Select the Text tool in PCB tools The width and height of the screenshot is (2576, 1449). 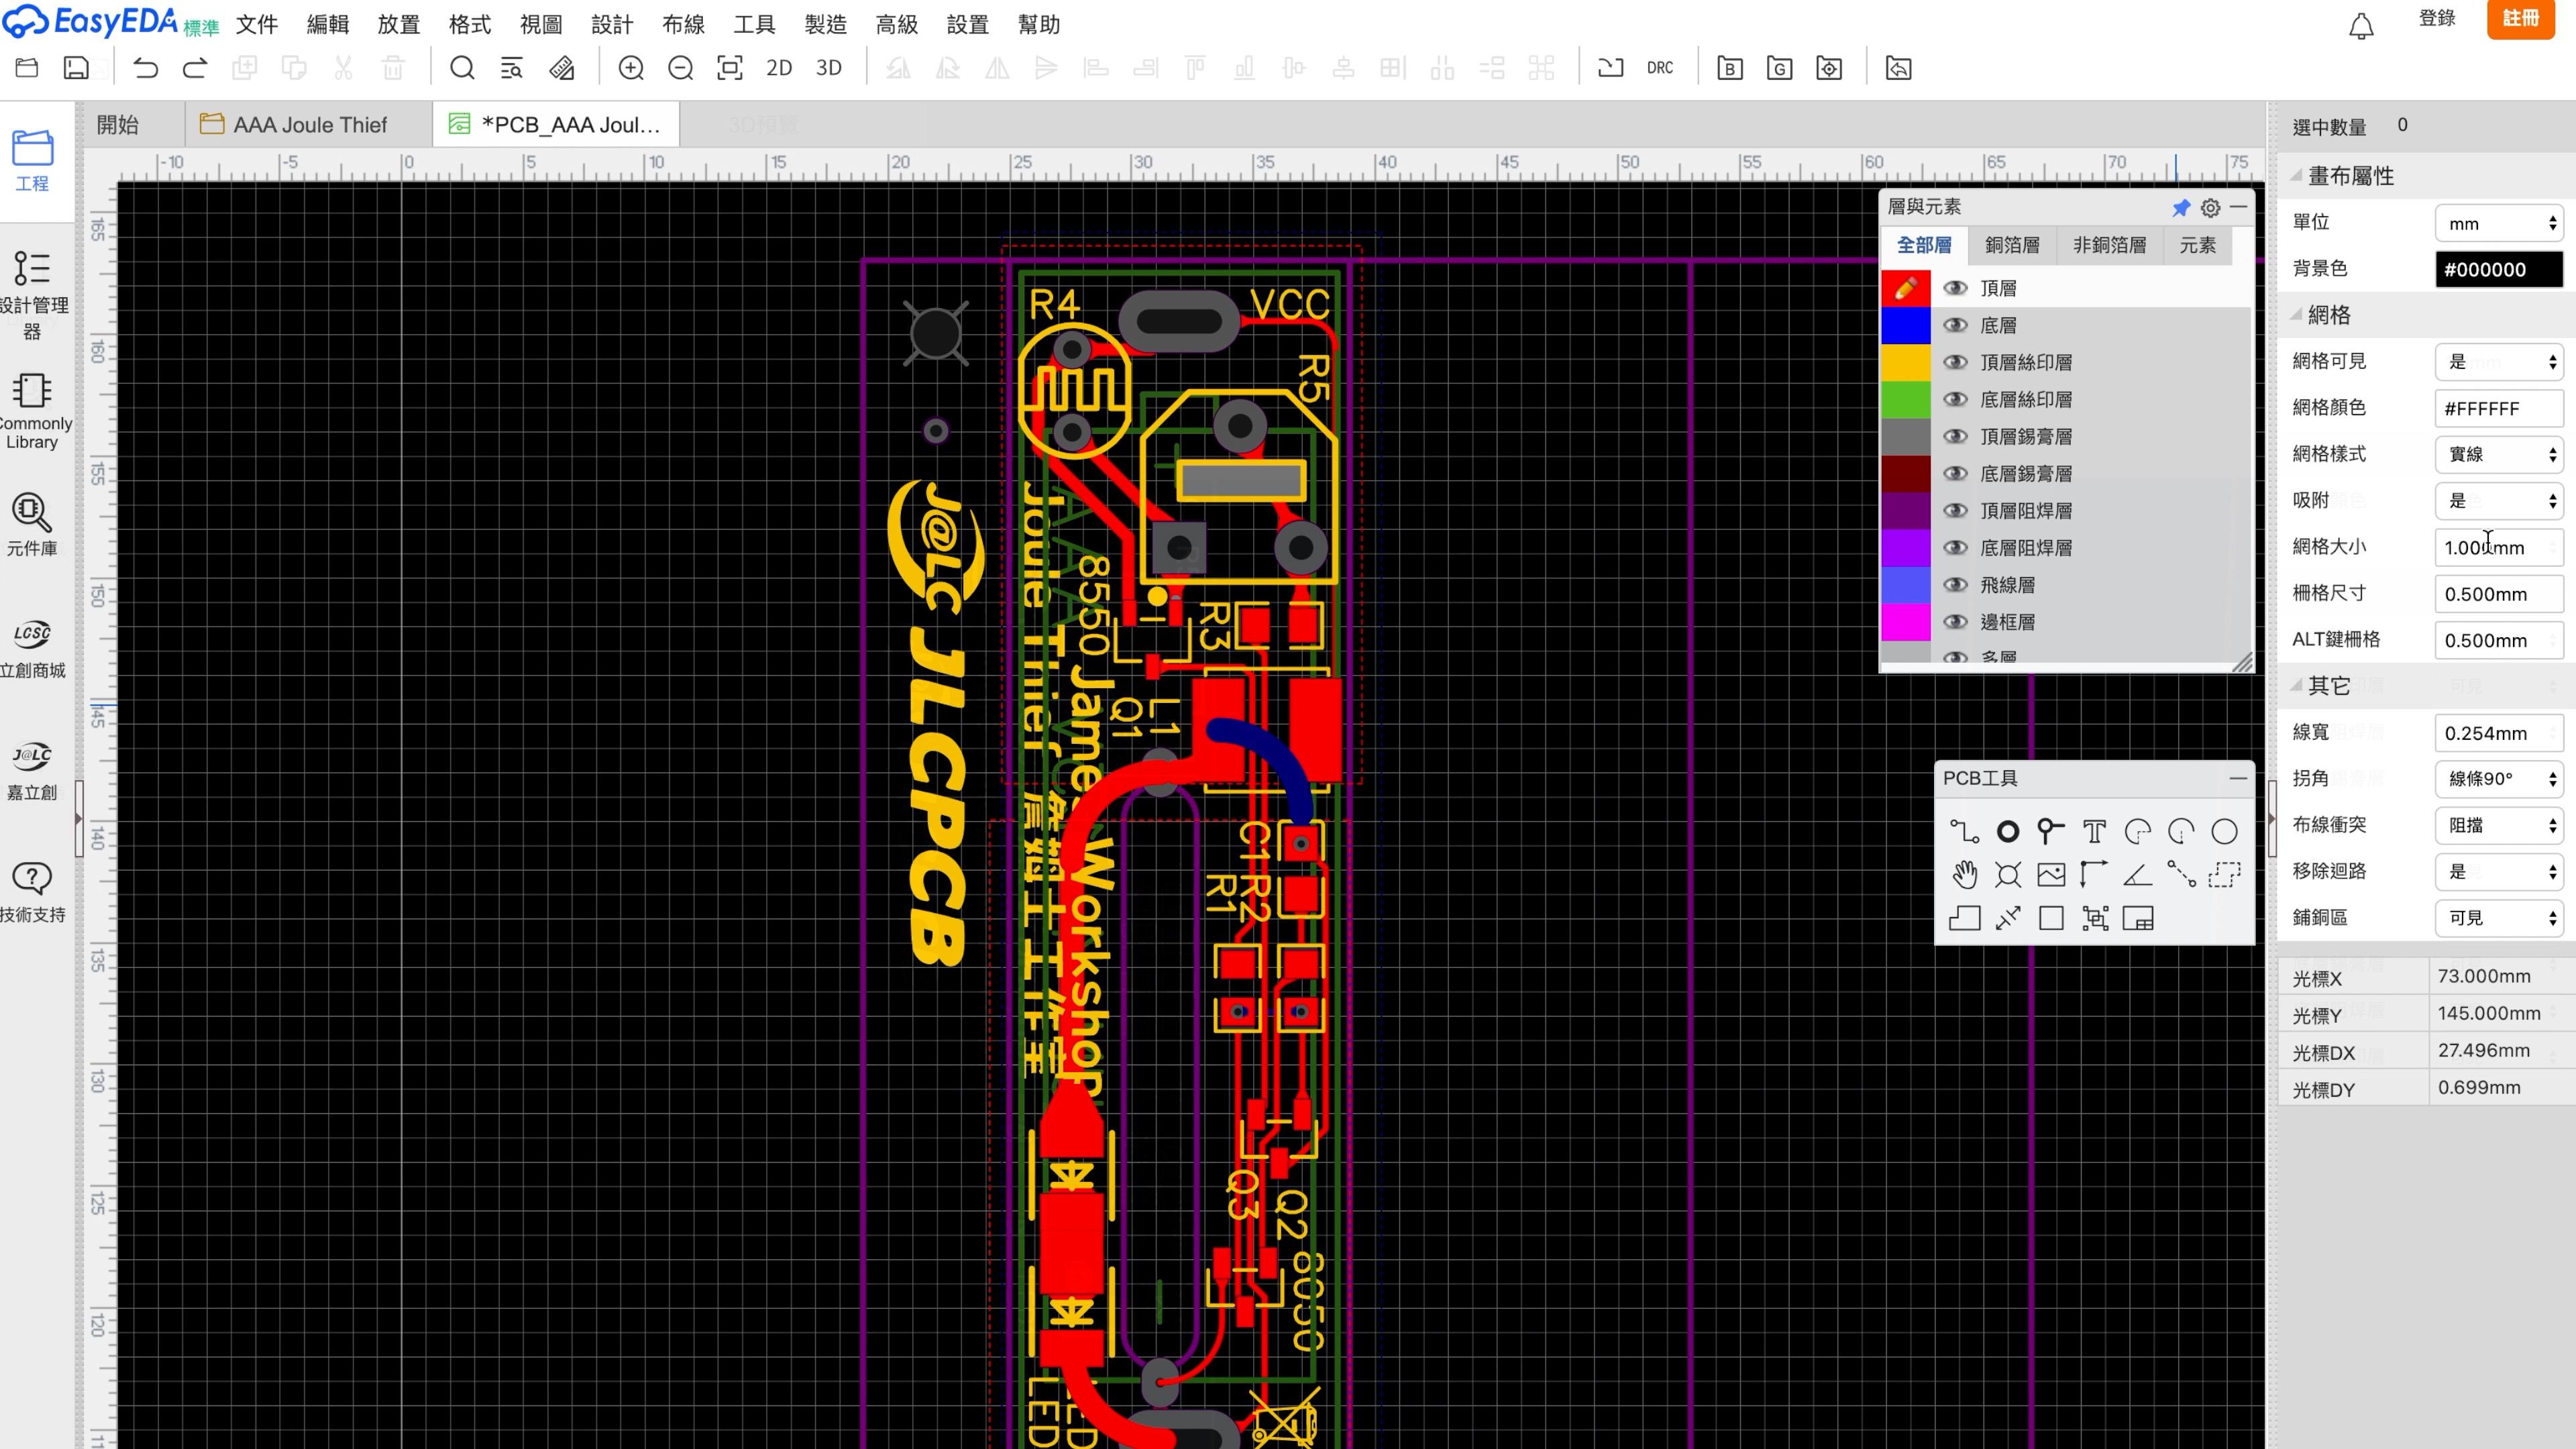2094,832
